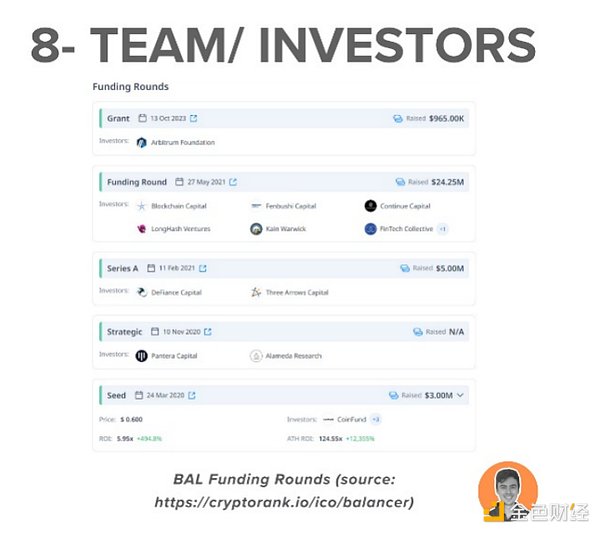The width and height of the screenshot is (600, 533).
Task: Click the Kain Warwick avatar
Action: pyautogui.click(x=257, y=229)
